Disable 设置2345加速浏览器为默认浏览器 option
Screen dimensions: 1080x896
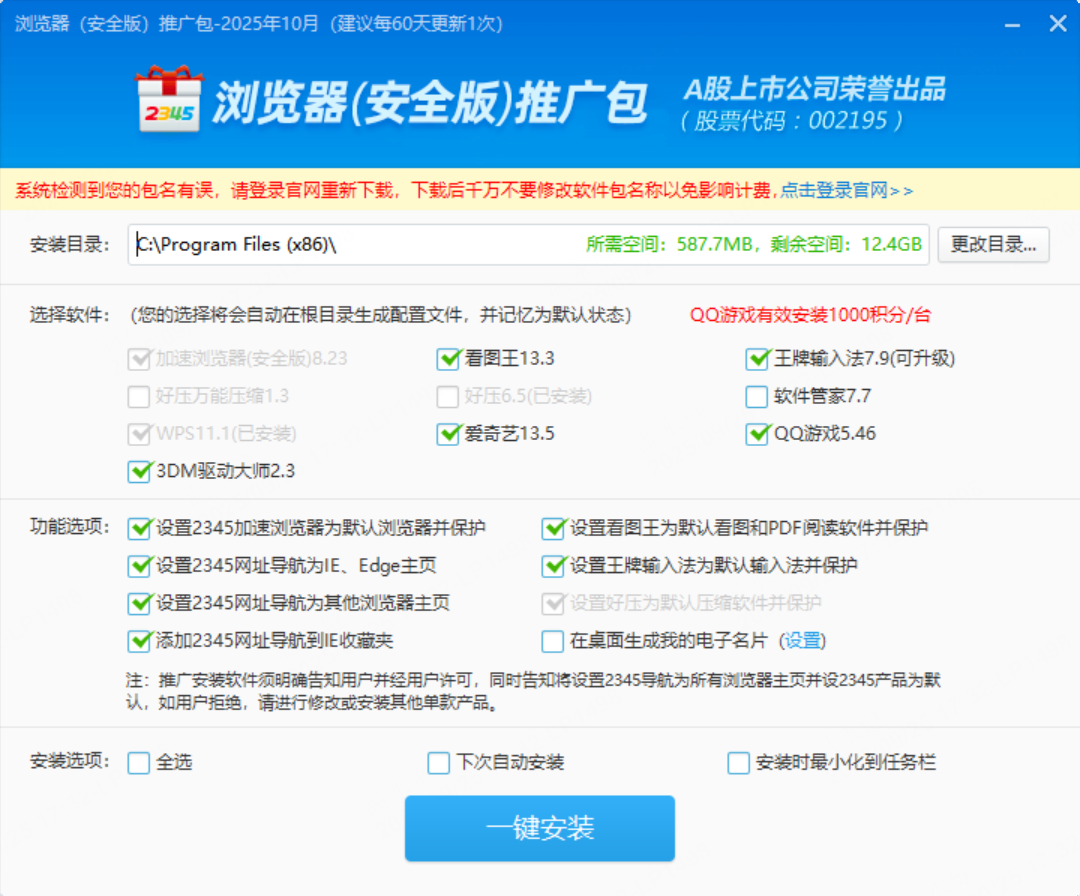click(139, 528)
